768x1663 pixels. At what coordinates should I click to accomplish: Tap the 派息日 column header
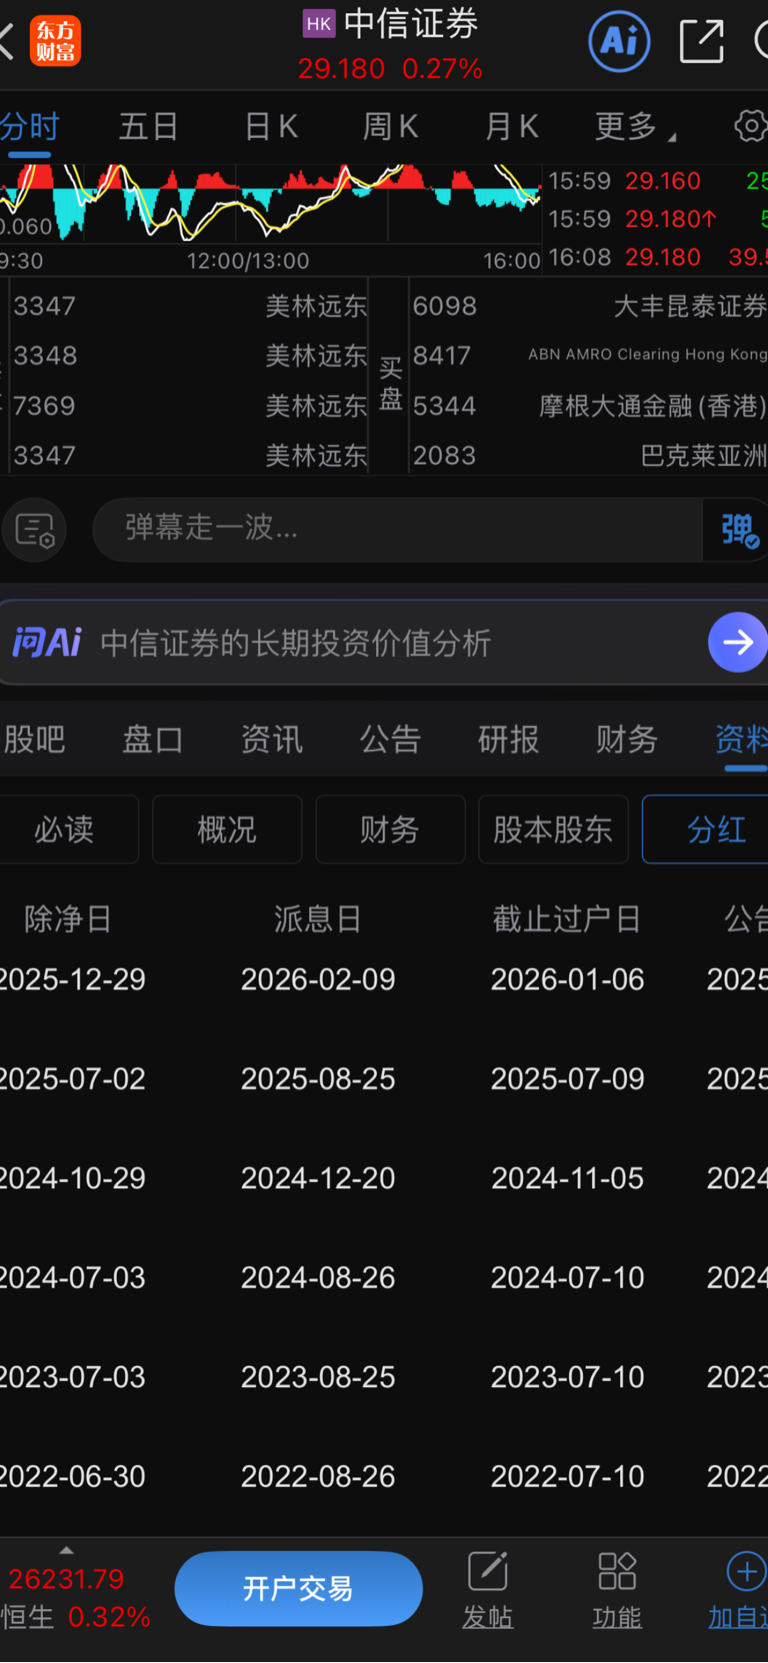coord(318,919)
